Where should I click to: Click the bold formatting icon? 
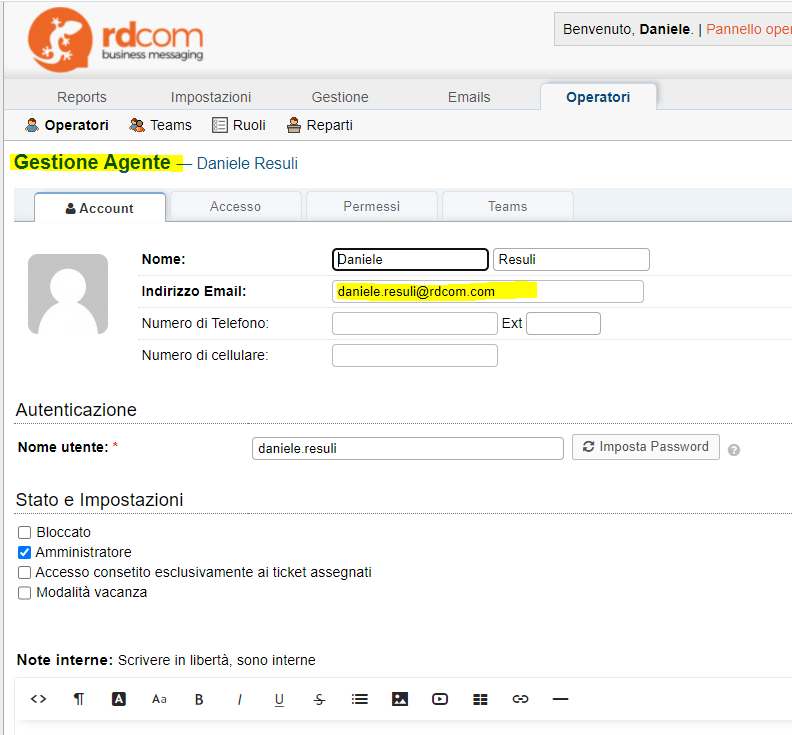(199, 699)
